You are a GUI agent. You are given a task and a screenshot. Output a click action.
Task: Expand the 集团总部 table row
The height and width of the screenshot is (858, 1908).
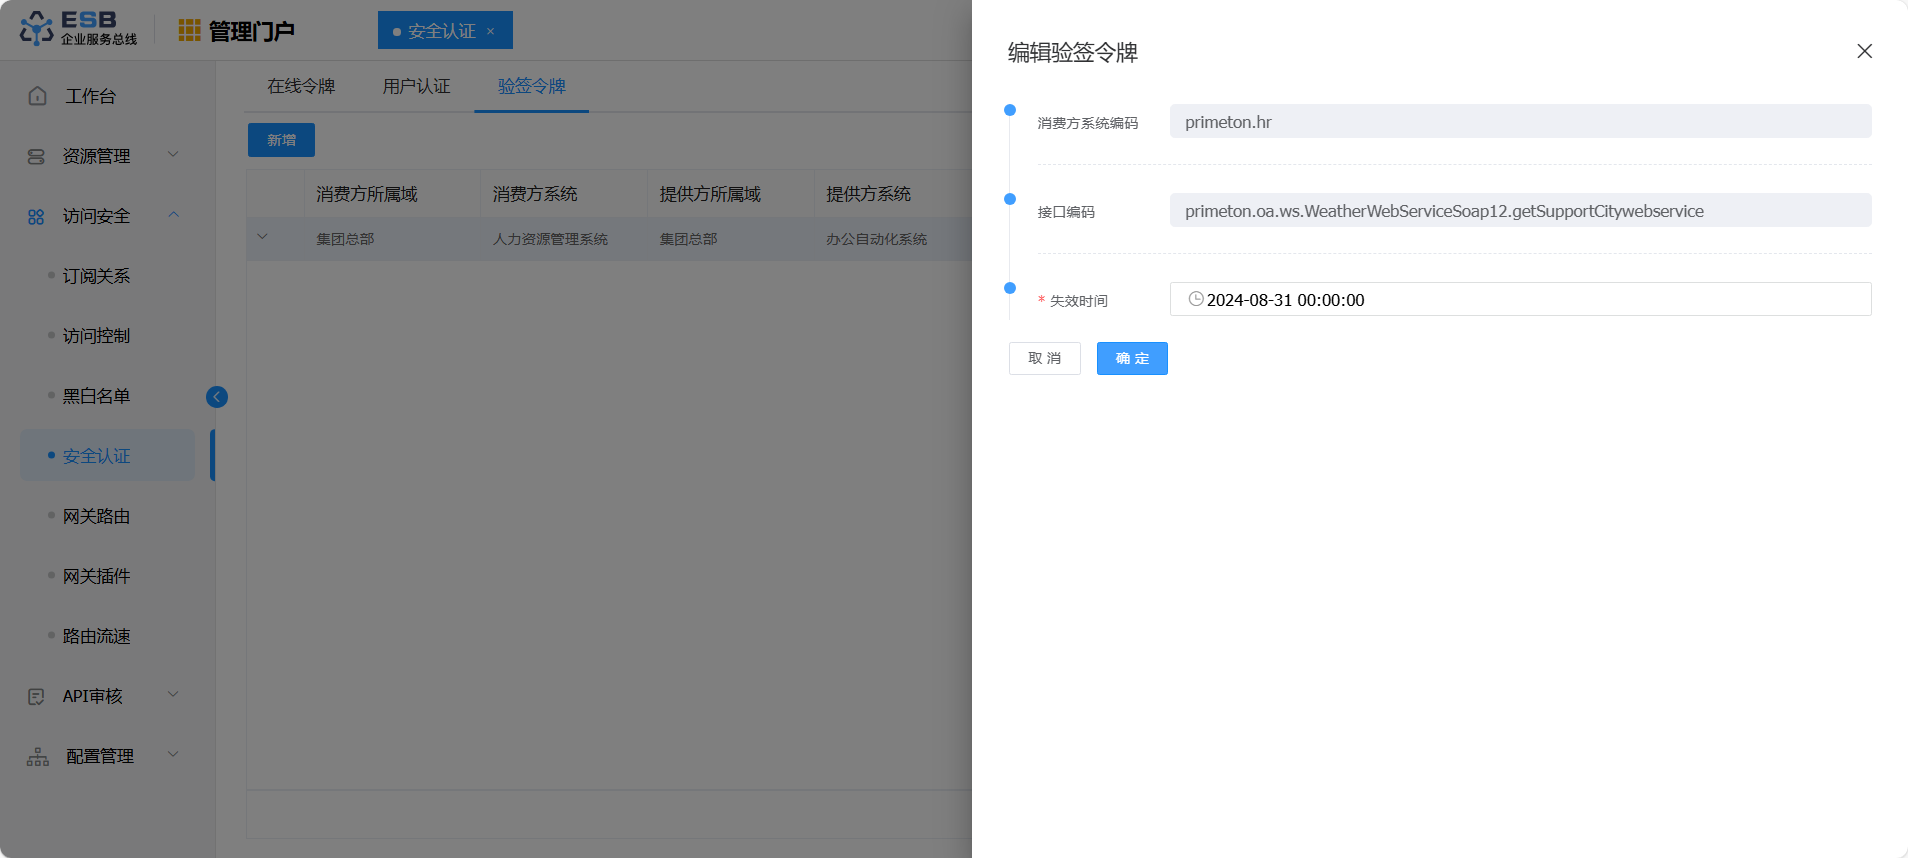262,238
